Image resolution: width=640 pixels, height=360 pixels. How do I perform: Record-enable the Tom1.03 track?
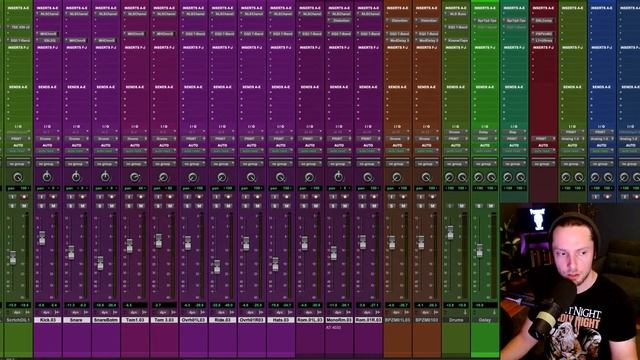pyautogui.click(x=140, y=197)
